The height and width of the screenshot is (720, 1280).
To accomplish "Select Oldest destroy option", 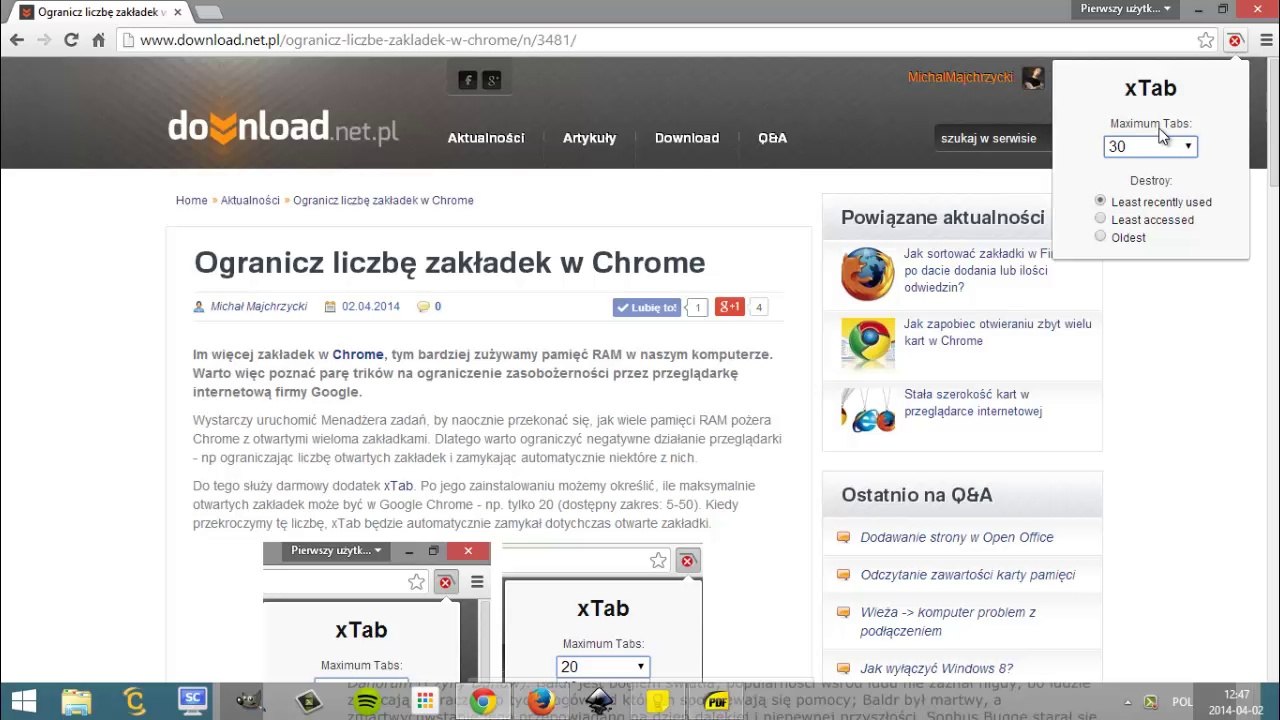I will coord(1100,237).
